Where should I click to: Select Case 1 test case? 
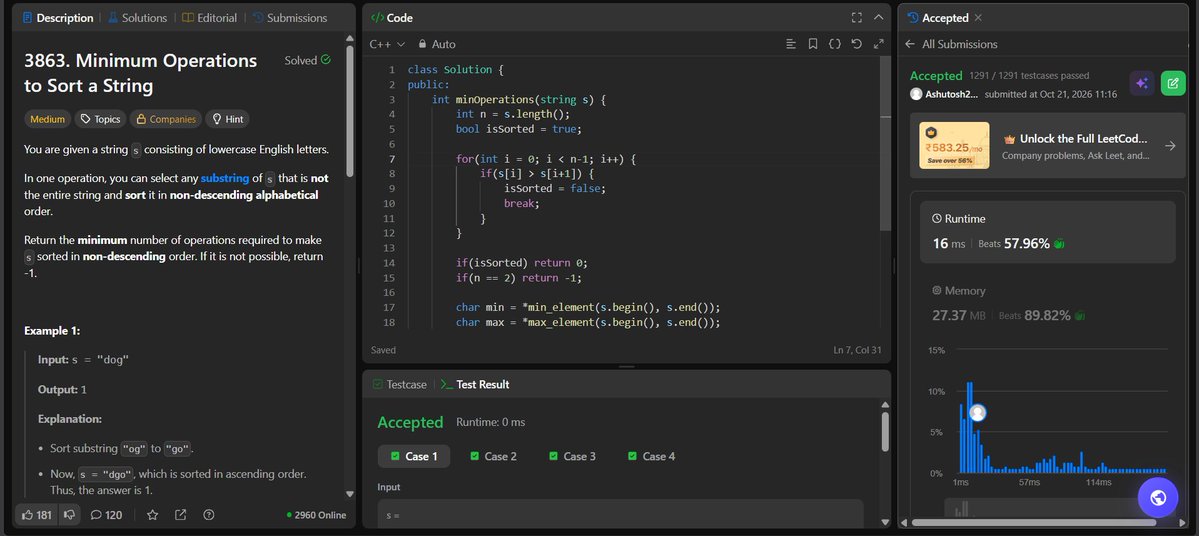tap(414, 456)
